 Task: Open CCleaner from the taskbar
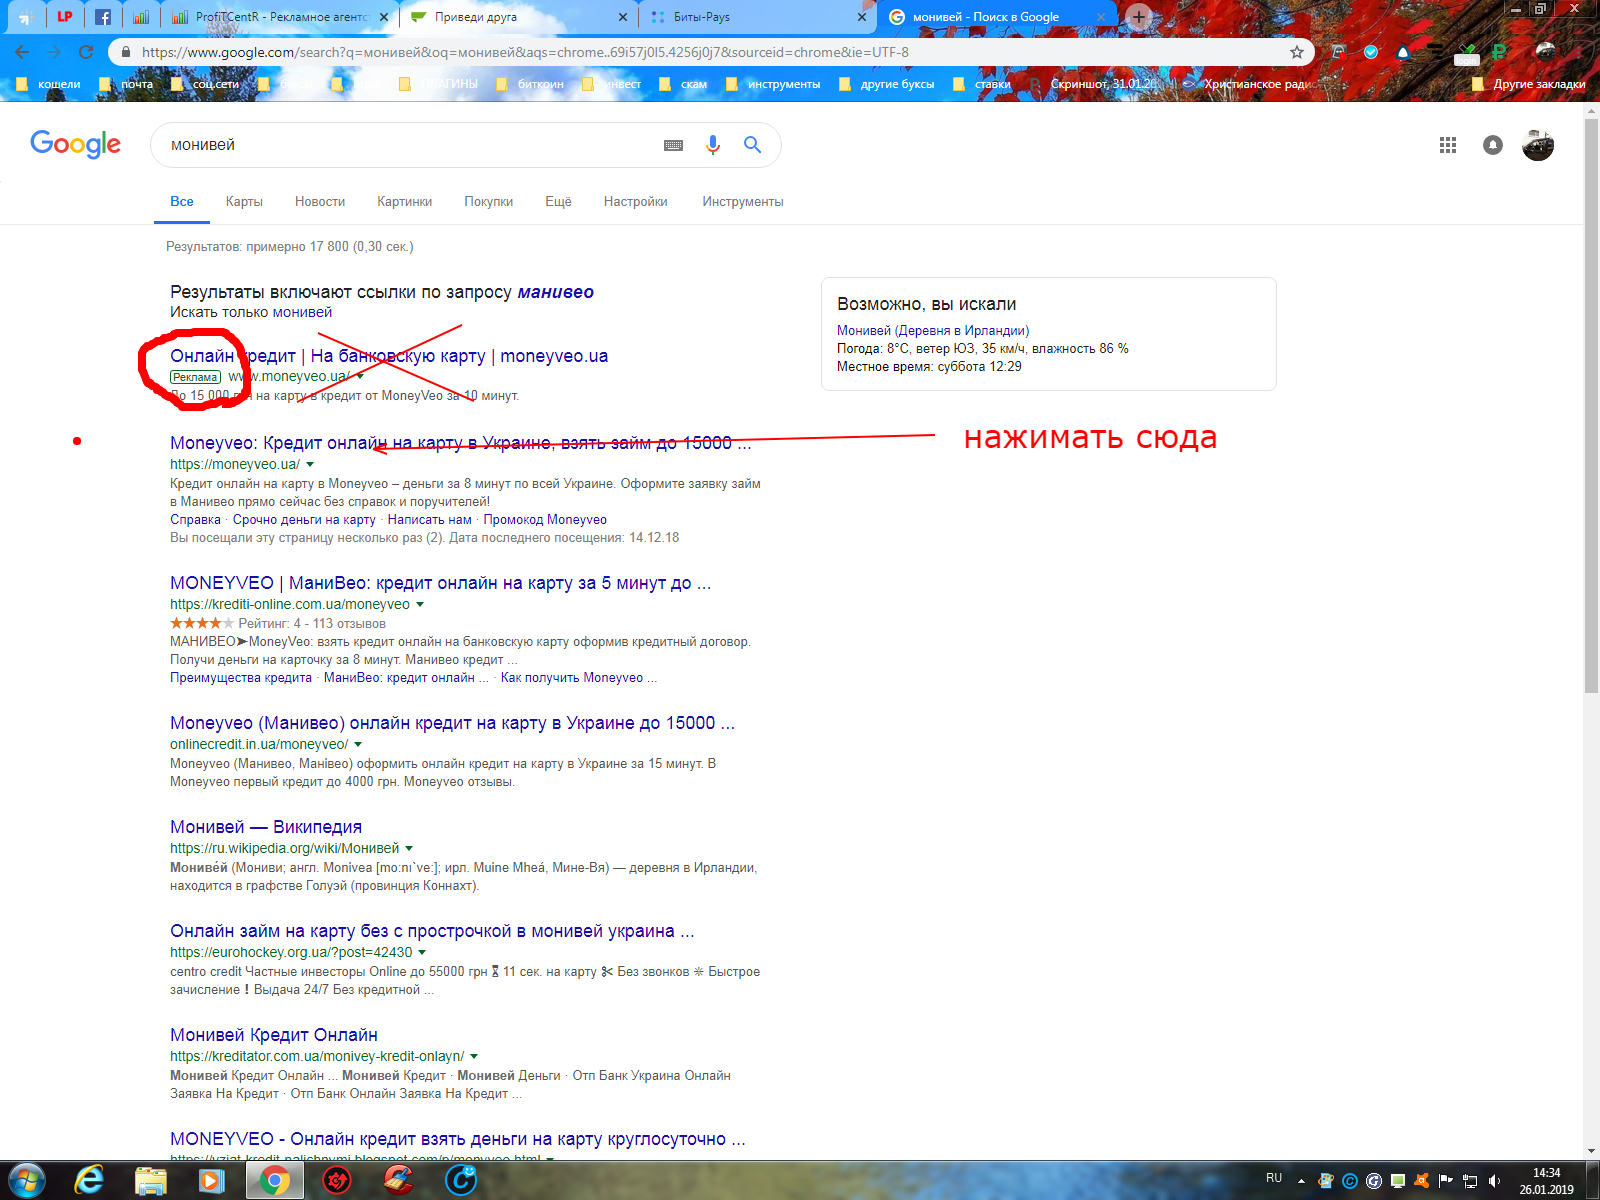click(x=399, y=1181)
